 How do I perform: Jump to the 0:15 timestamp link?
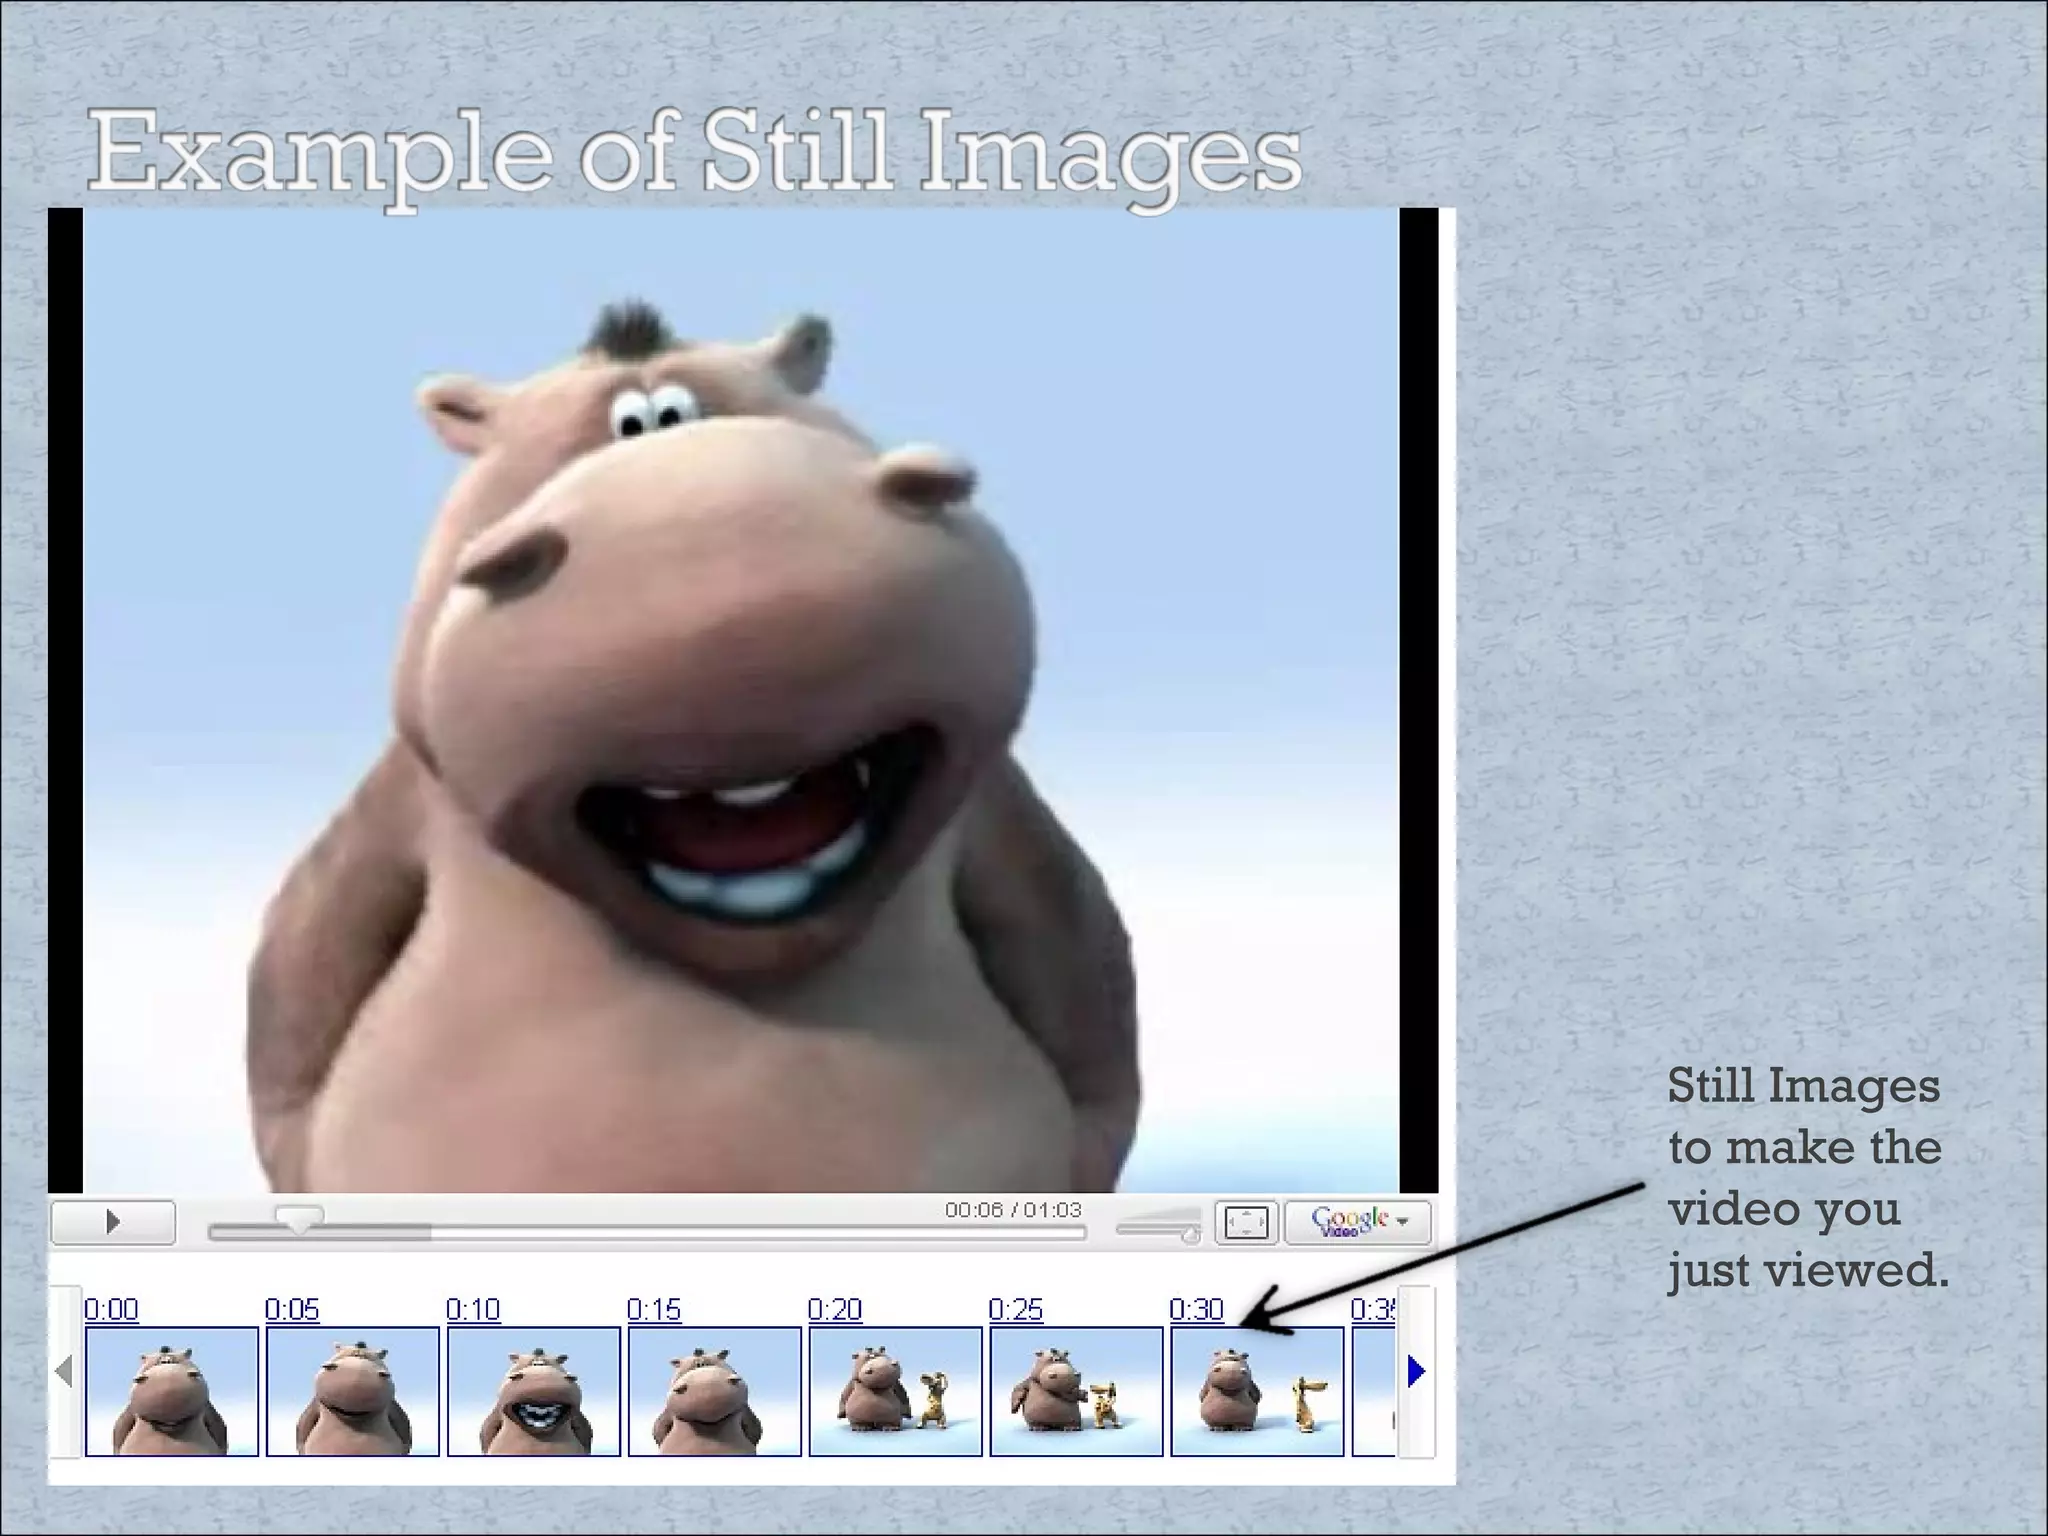[x=654, y=1309]
